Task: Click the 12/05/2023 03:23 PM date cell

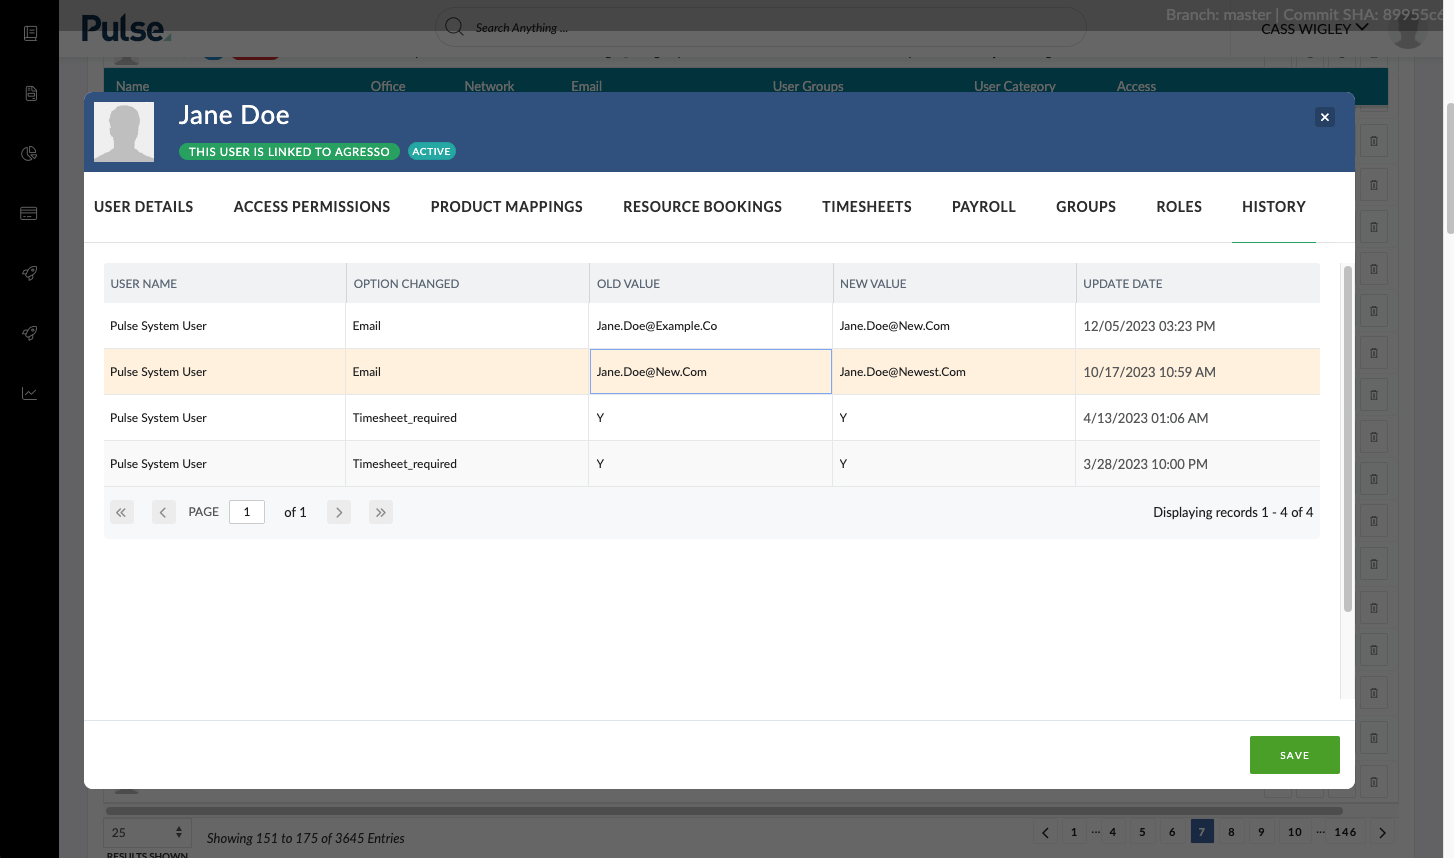Action: [1198, 326]
